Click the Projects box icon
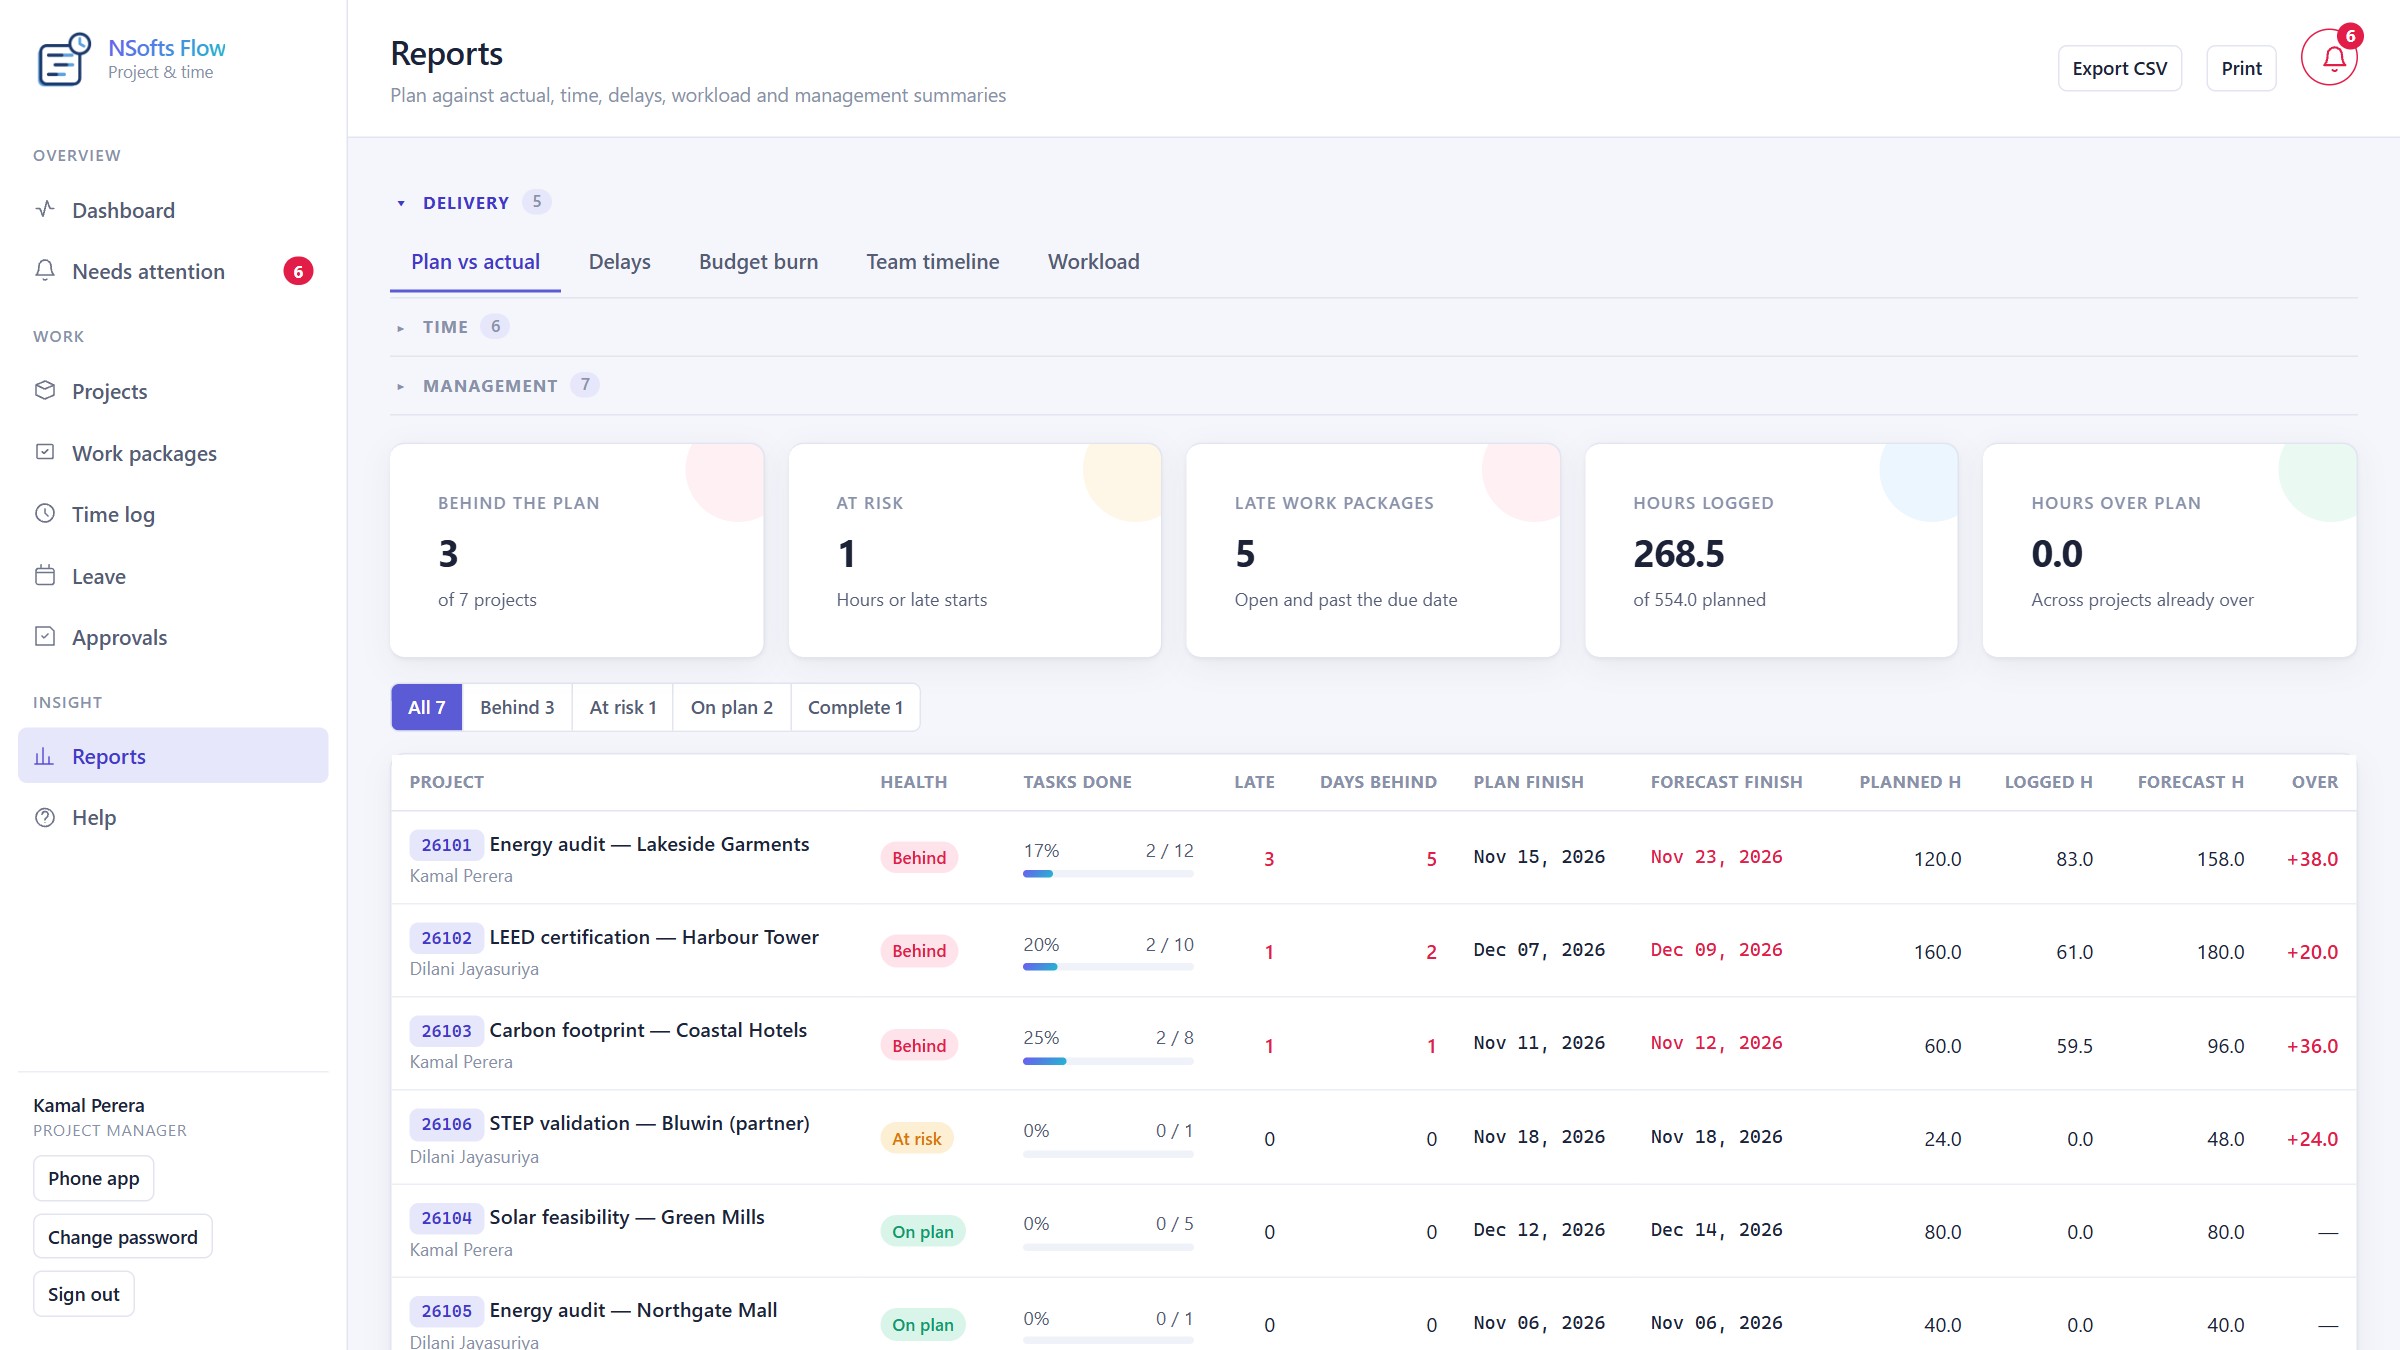 click(45, 390)
